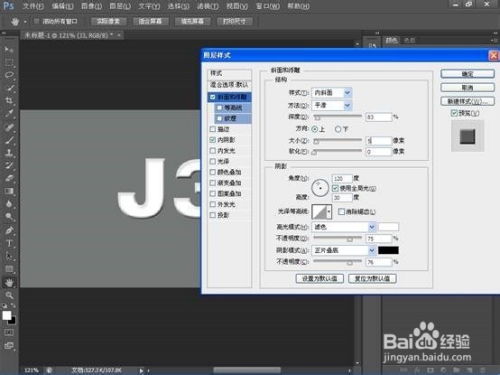Click 设置为默认值 button
Screen dimensions: 500x375
pos(320,278)
